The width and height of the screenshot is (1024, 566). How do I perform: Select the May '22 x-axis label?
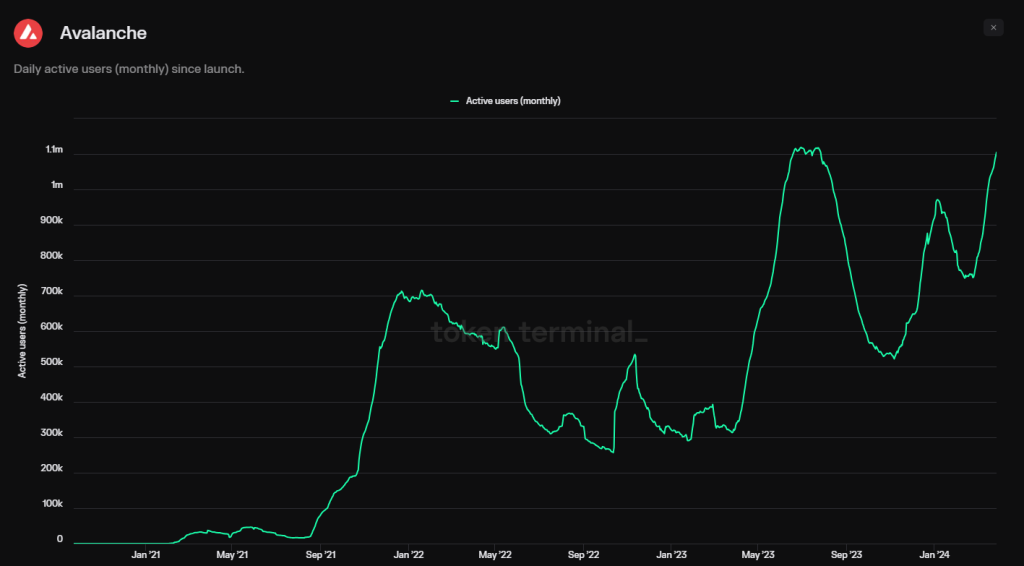[495, 554]
